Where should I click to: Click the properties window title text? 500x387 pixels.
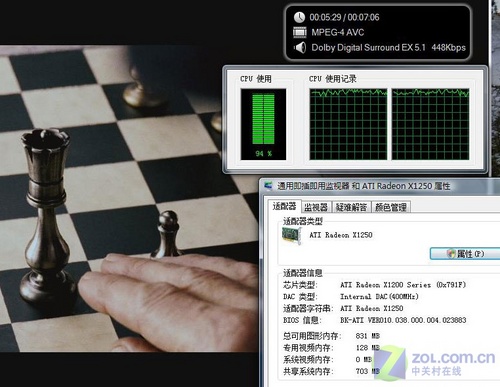click(364, 186)
